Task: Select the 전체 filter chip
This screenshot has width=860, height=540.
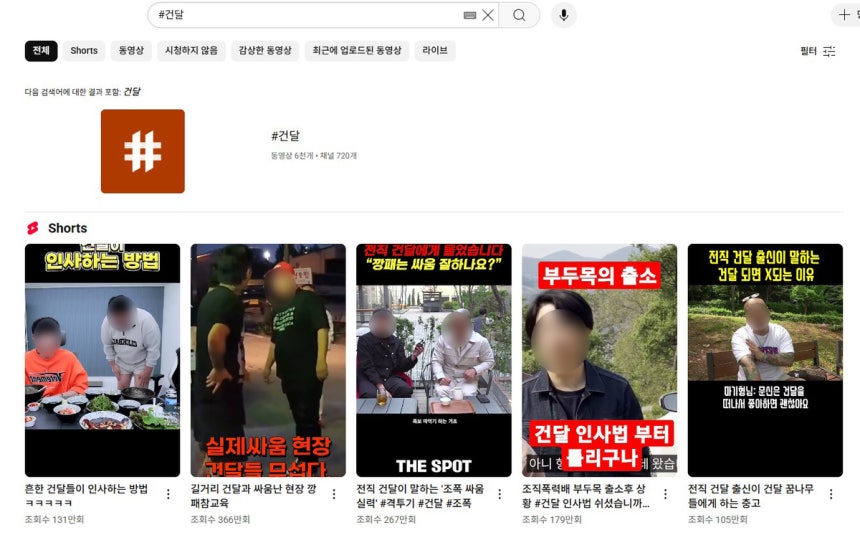Action: click(41, 51)
